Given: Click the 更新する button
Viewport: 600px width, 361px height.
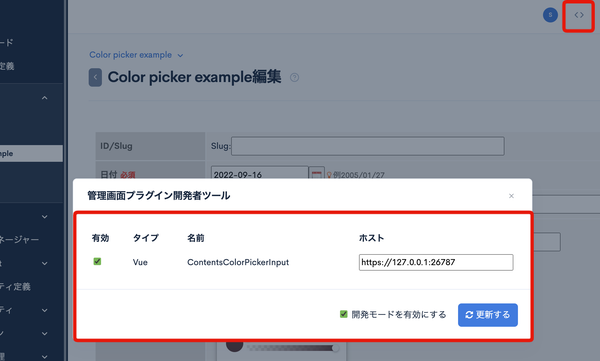Looking at the screenshot, I should [488, 315].
